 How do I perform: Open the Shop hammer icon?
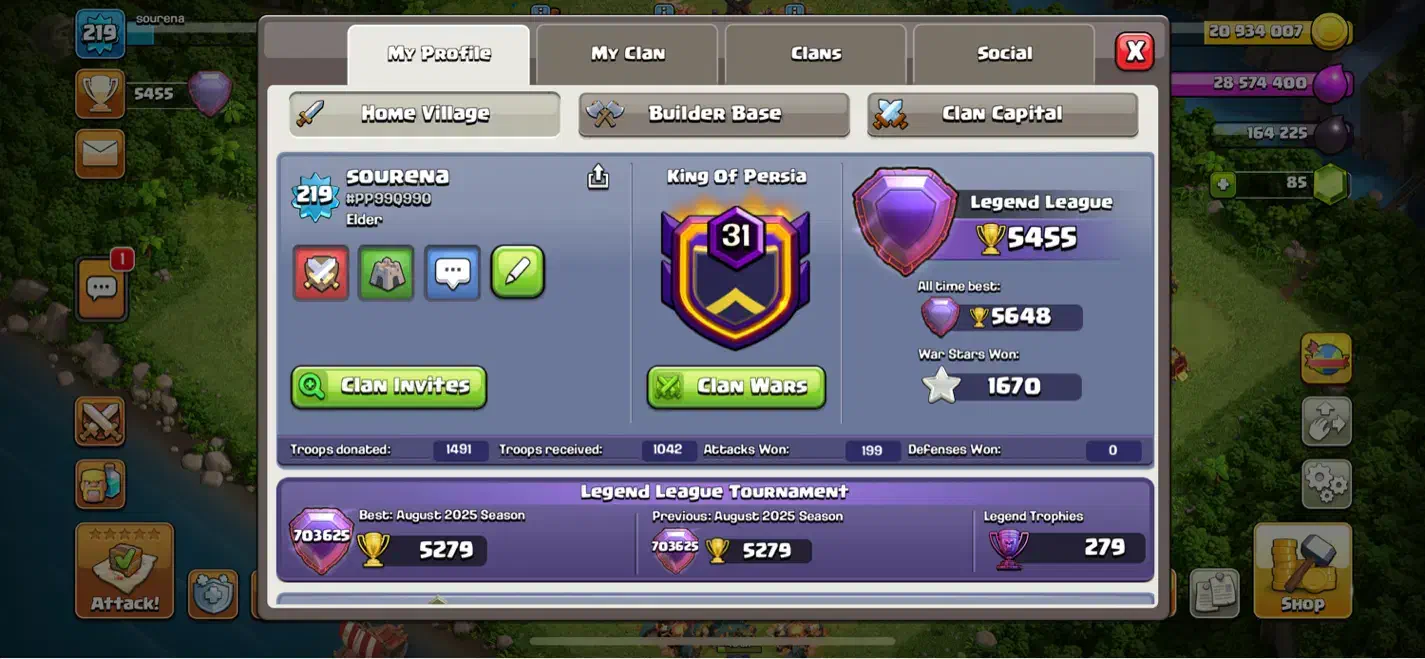(1303, 570)
